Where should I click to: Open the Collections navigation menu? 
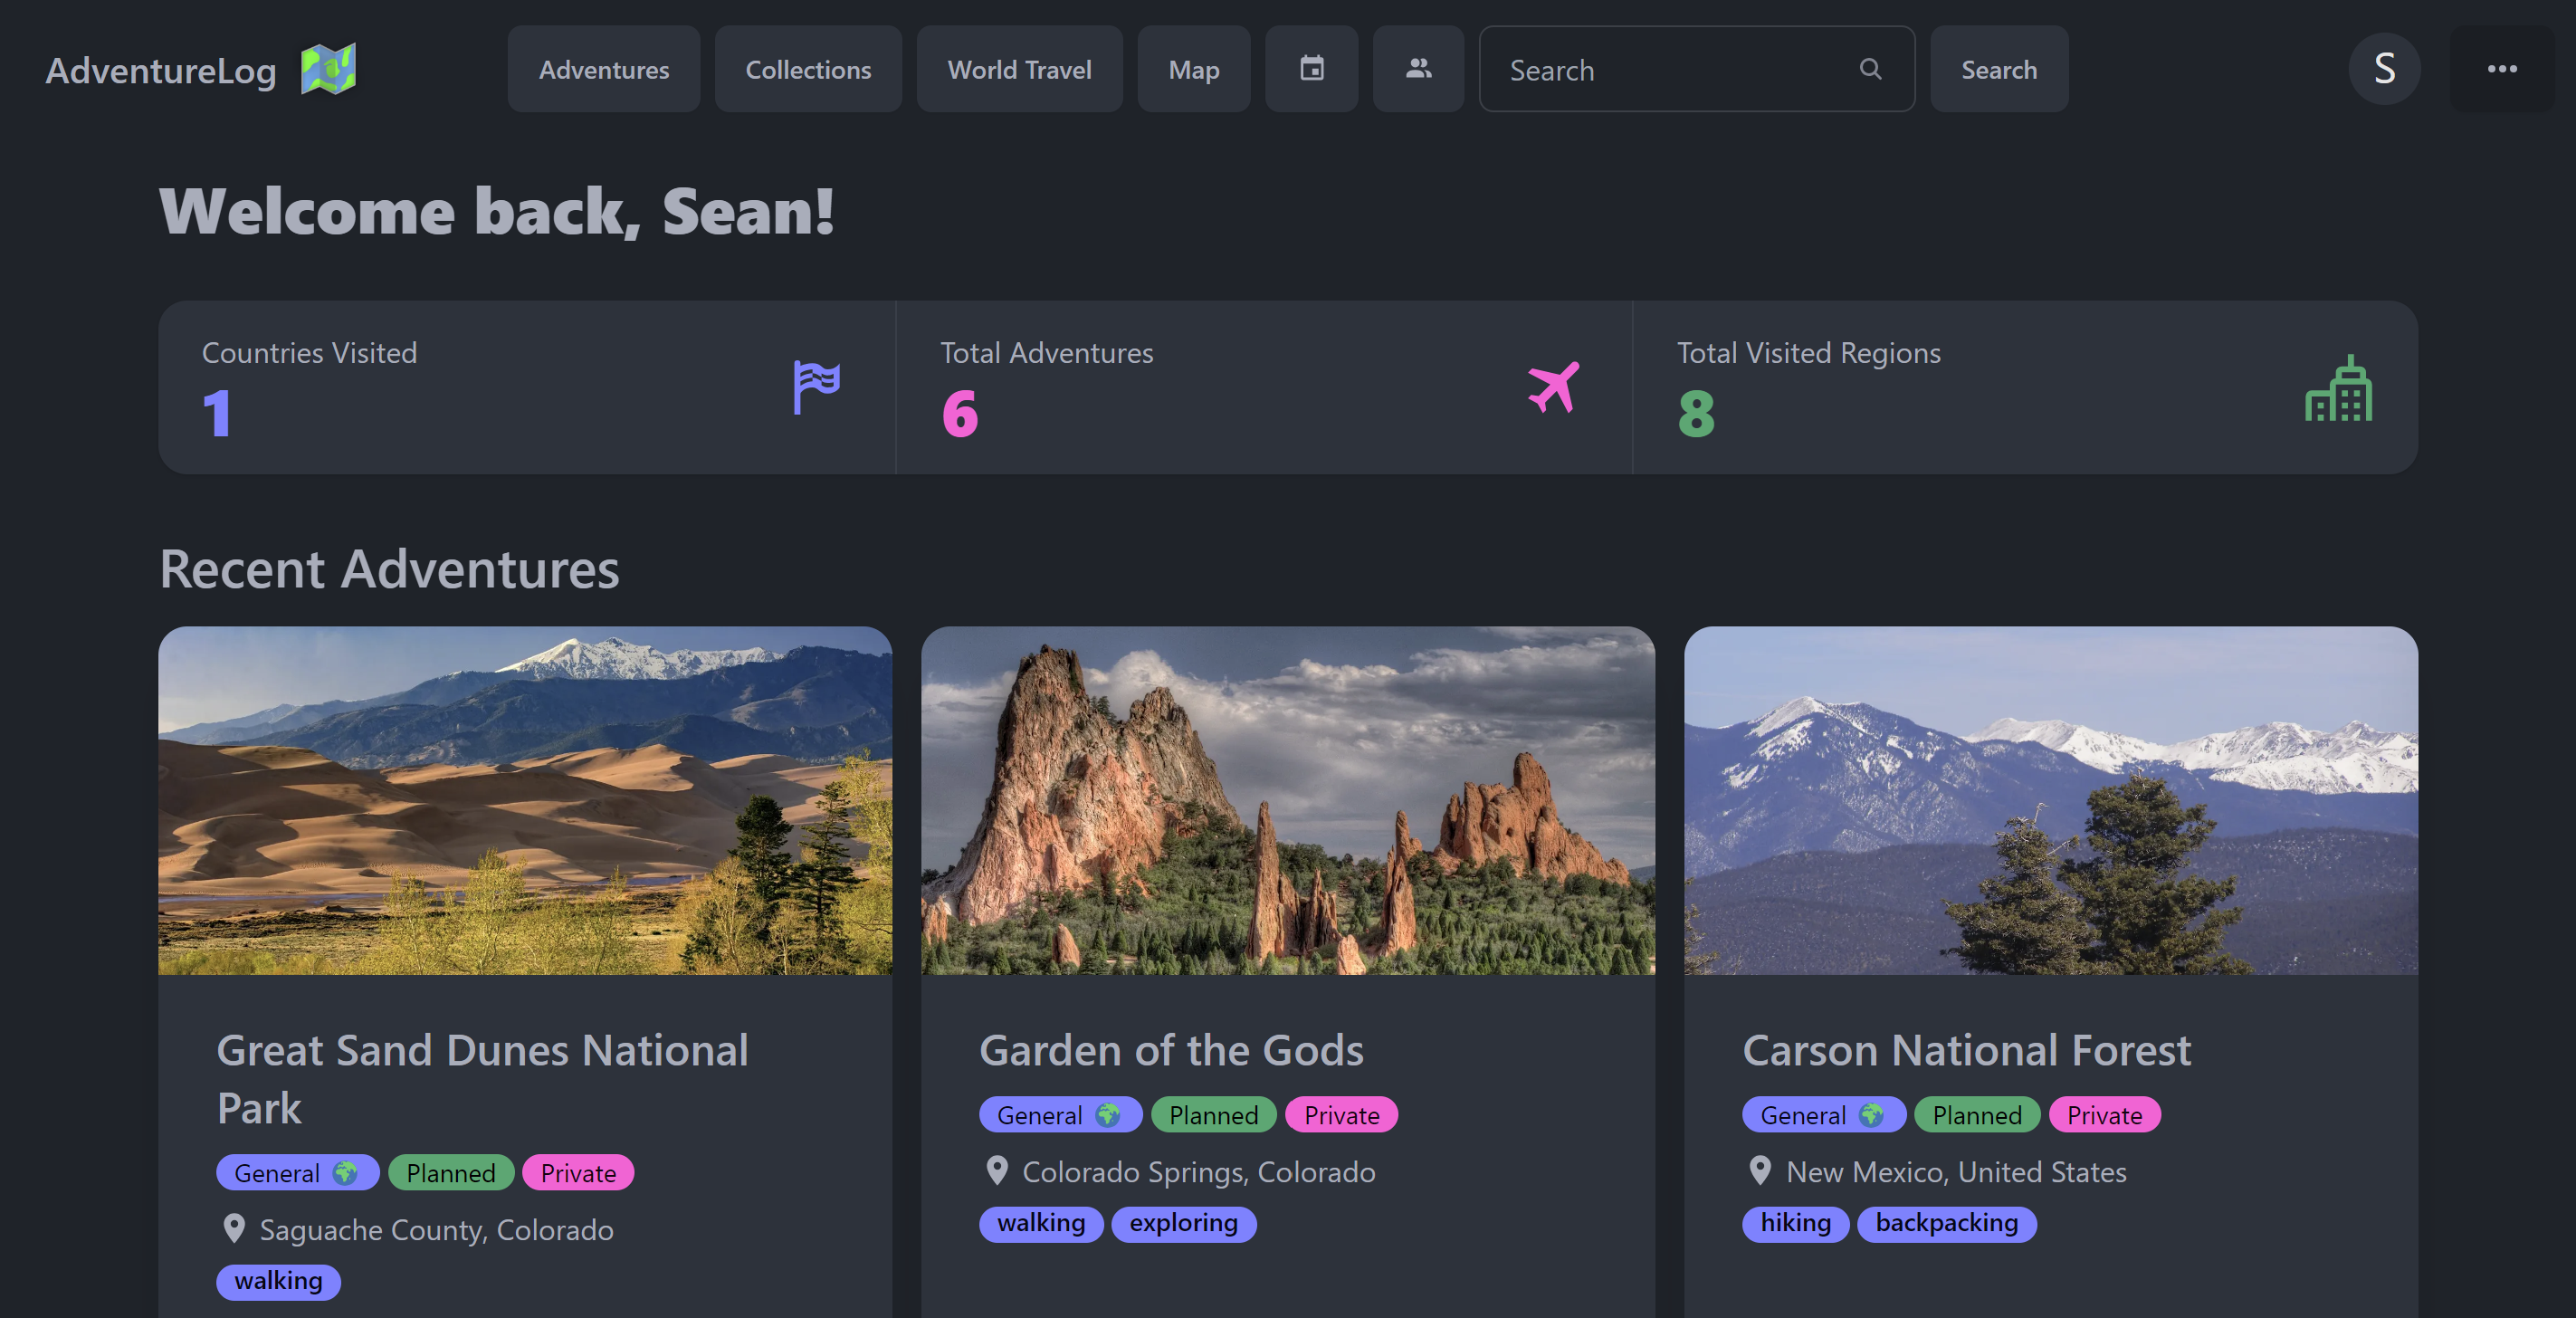click(x=808, y=69)
